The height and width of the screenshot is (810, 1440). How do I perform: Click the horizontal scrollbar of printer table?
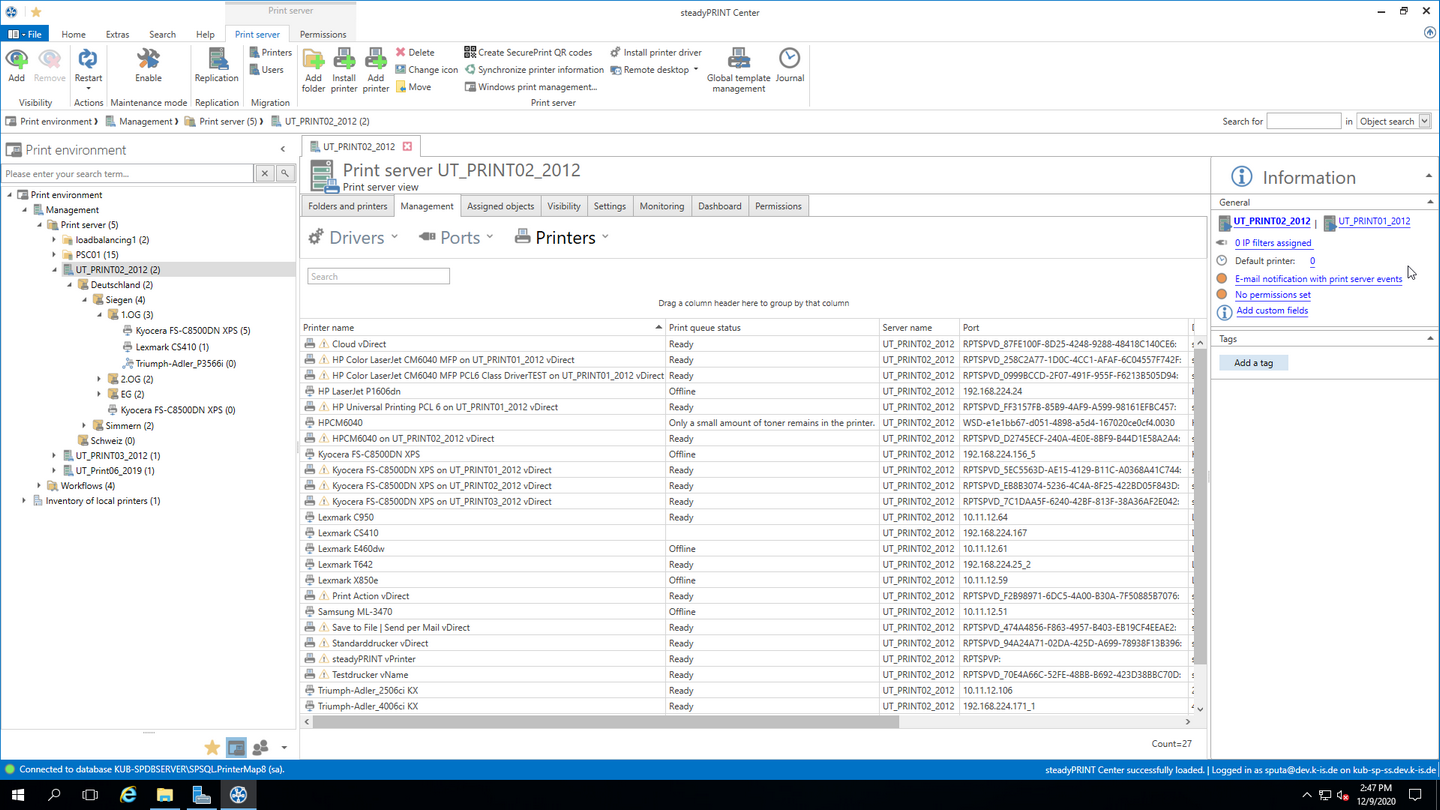(x=606, y=721)
